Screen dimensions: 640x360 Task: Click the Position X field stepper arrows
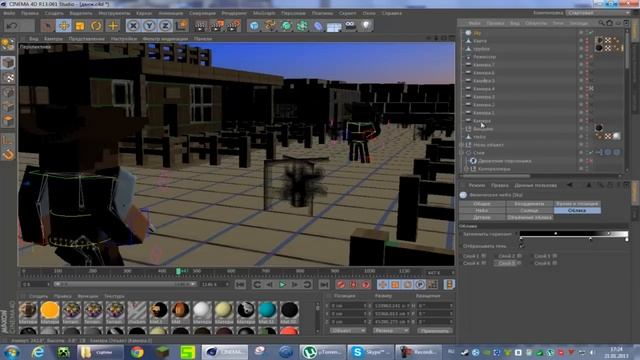366,305
